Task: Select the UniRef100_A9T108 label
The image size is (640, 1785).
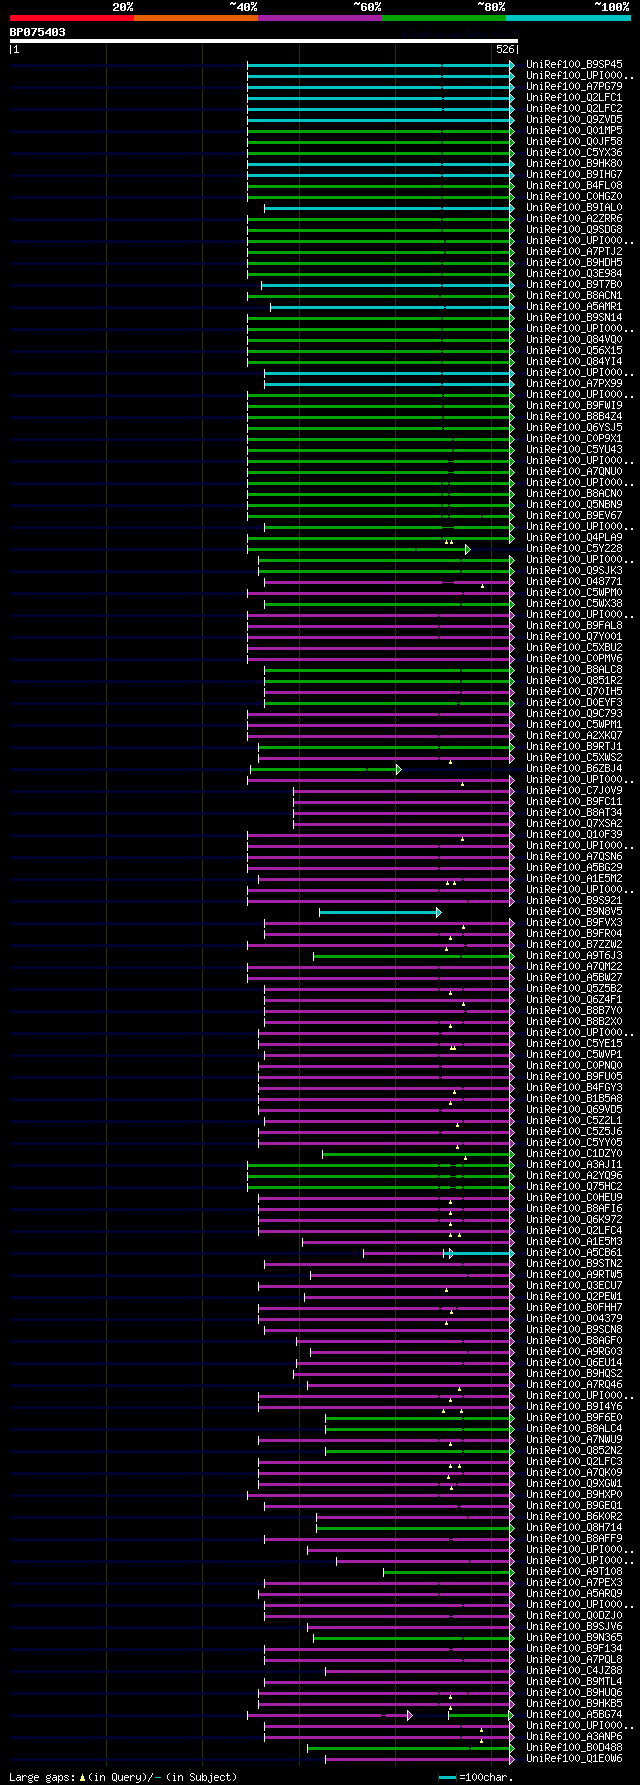Action: click(574, 1571)
